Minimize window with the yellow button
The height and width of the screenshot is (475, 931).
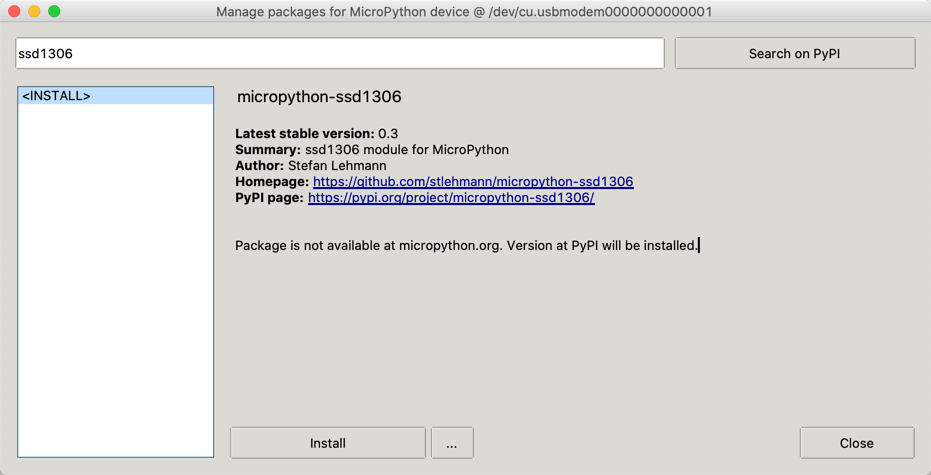pos(34,11)
